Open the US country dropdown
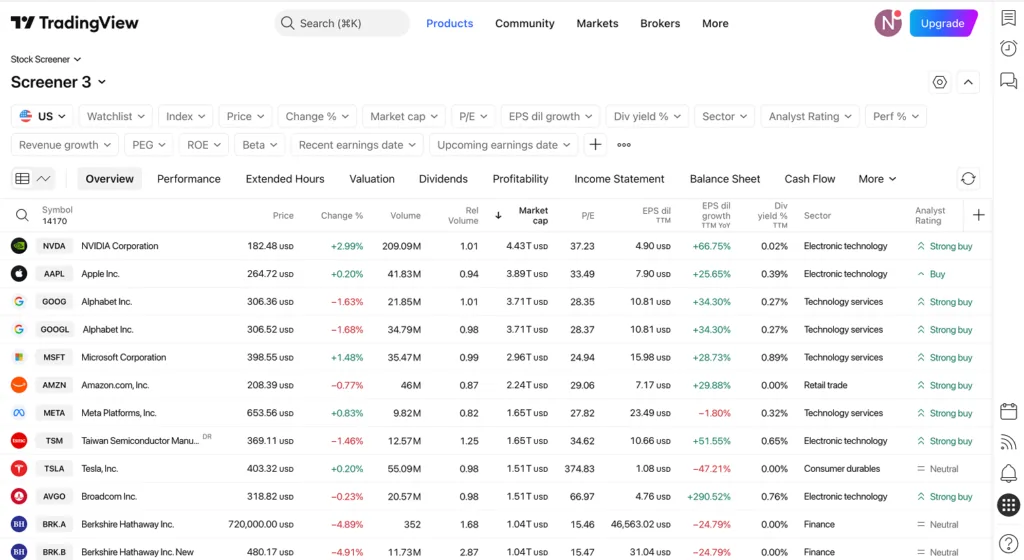Viewport: 1024px width, 560px height. pos(42,116)
